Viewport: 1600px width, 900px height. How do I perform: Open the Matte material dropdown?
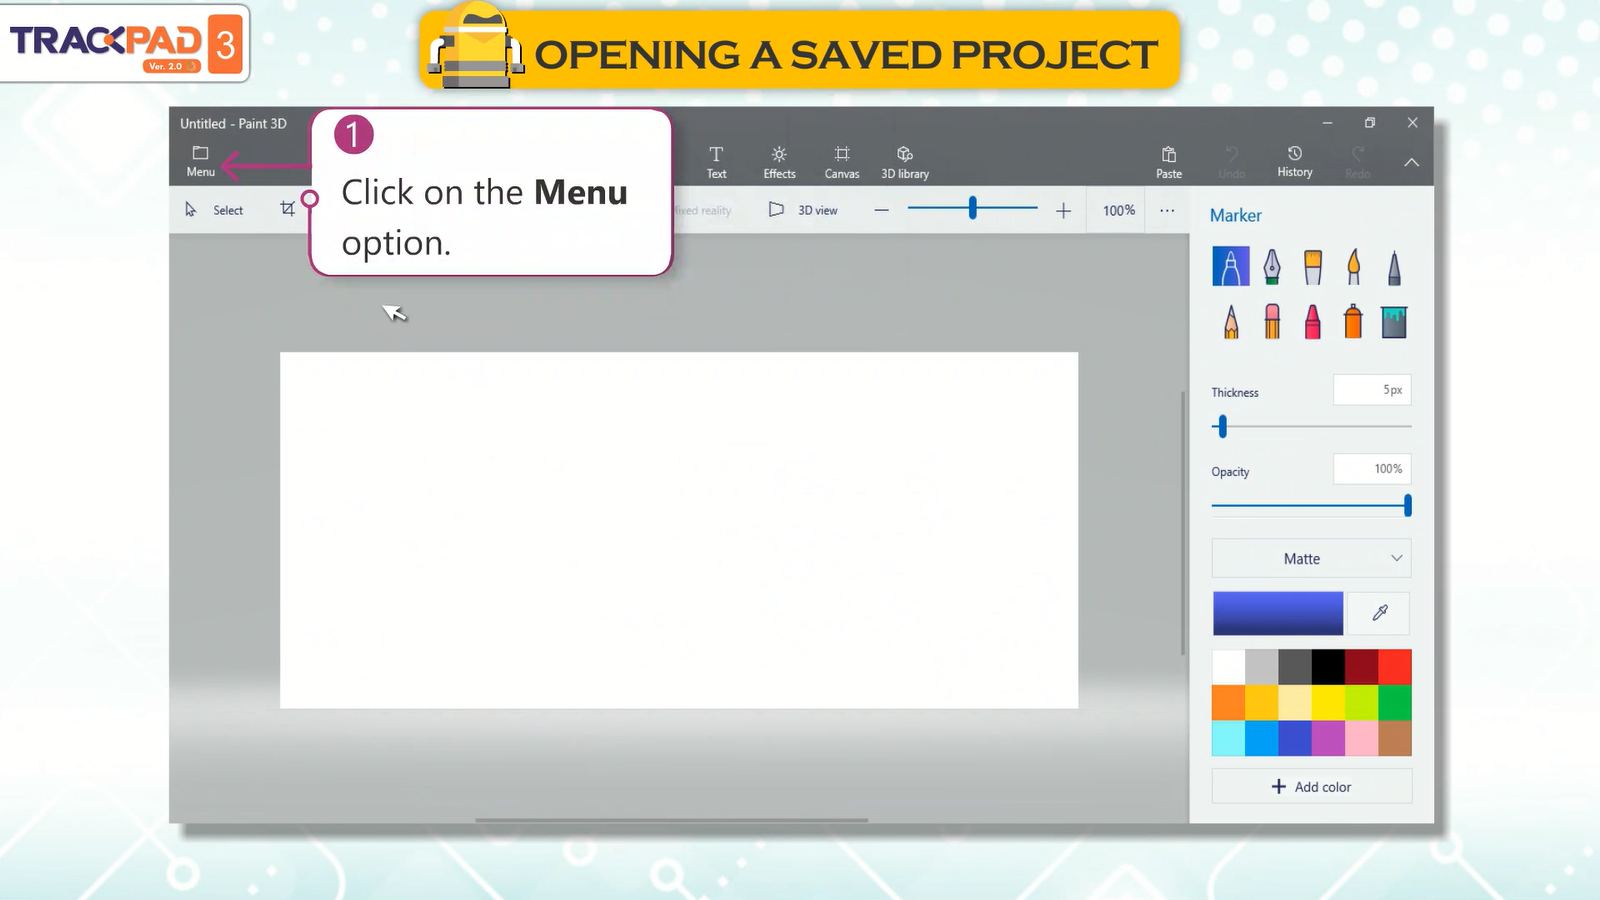click(x=1311, y=559)
